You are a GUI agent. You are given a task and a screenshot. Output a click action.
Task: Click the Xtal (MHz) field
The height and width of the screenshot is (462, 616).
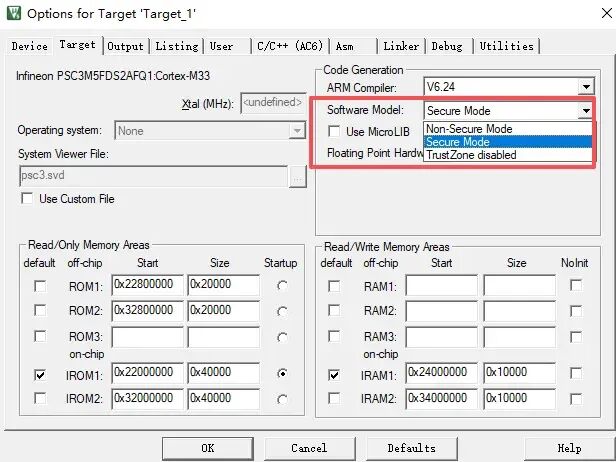point(273,103)
